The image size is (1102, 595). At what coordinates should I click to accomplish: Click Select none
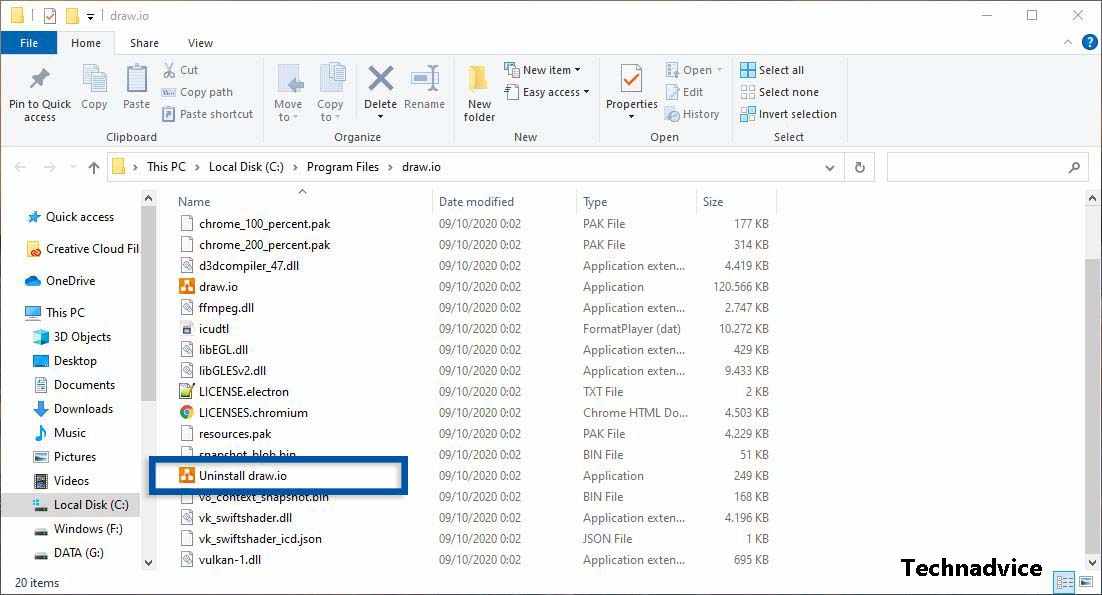point(779,92)
